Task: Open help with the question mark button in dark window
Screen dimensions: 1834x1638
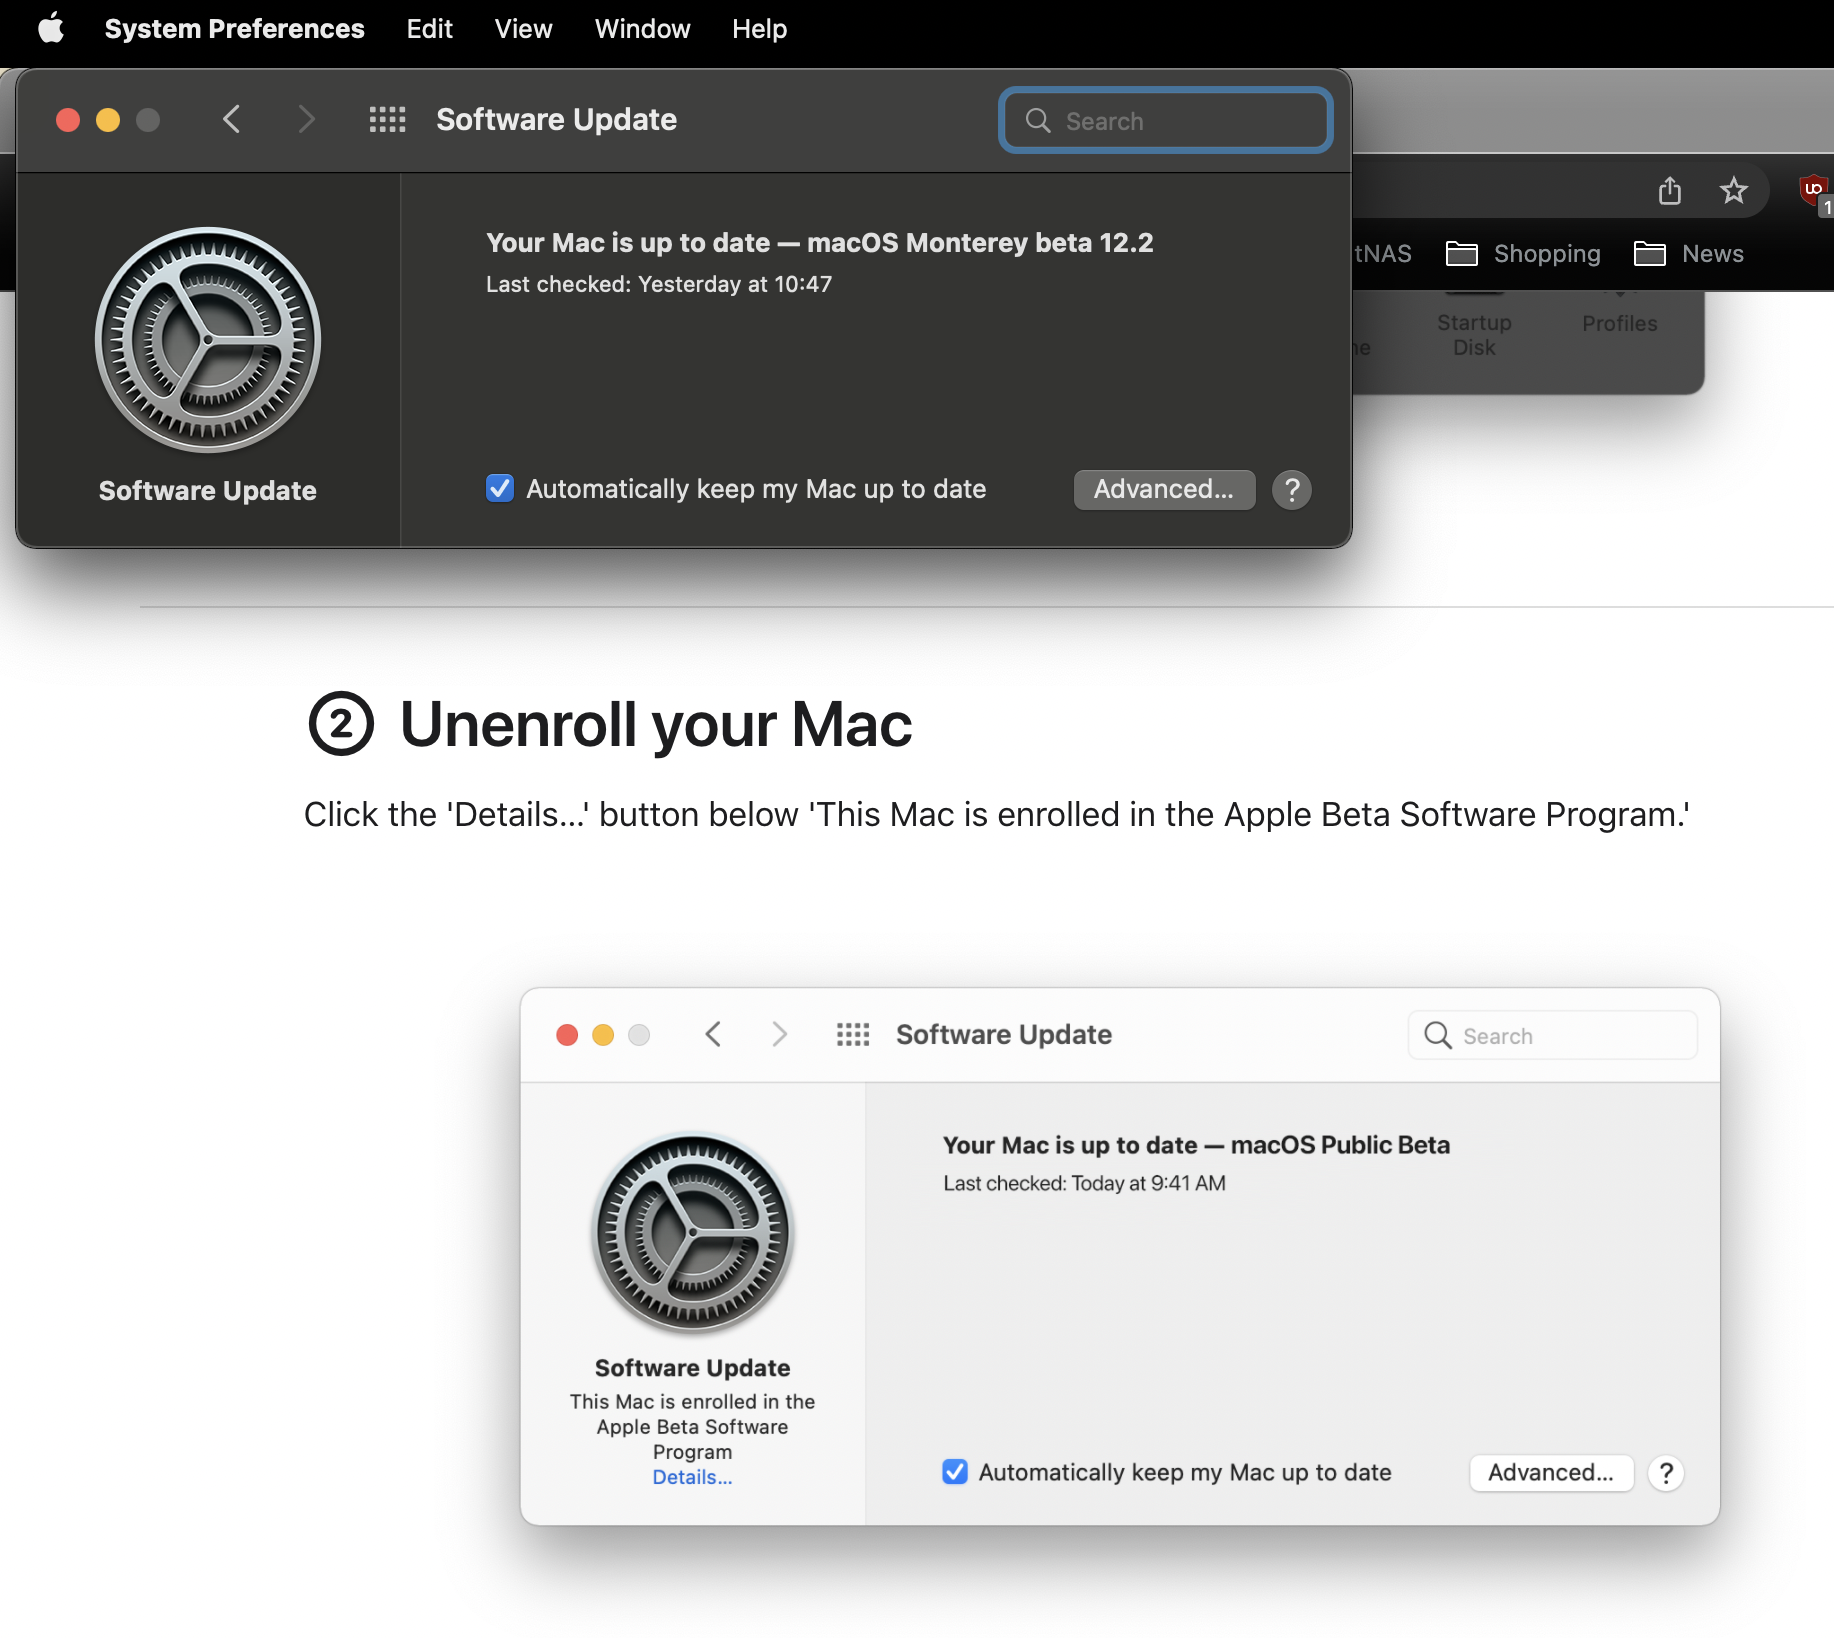Action: [x=1291, y=489]
